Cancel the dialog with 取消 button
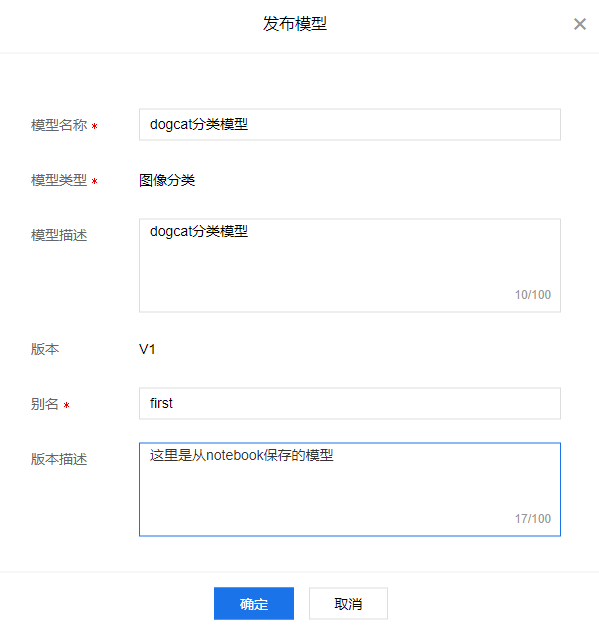Screen dimensions: 599x628 (348, 603)
